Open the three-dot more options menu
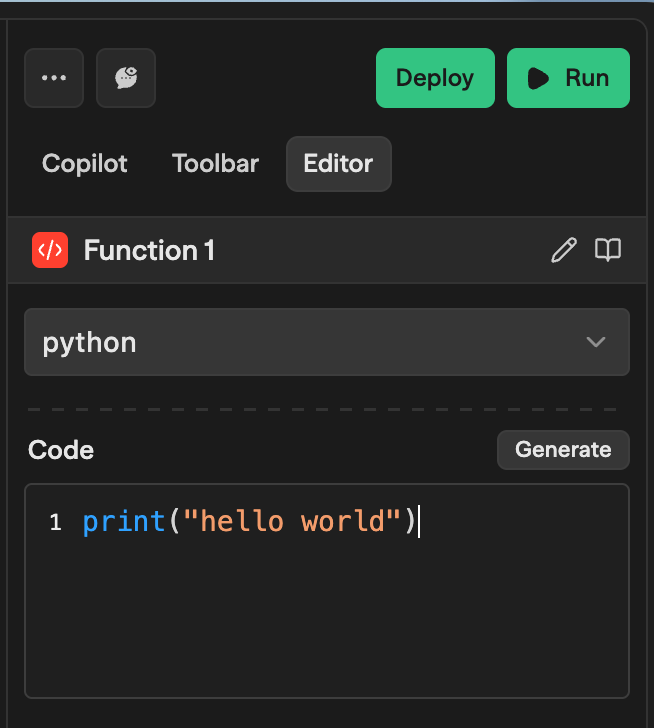 point(54,78)
